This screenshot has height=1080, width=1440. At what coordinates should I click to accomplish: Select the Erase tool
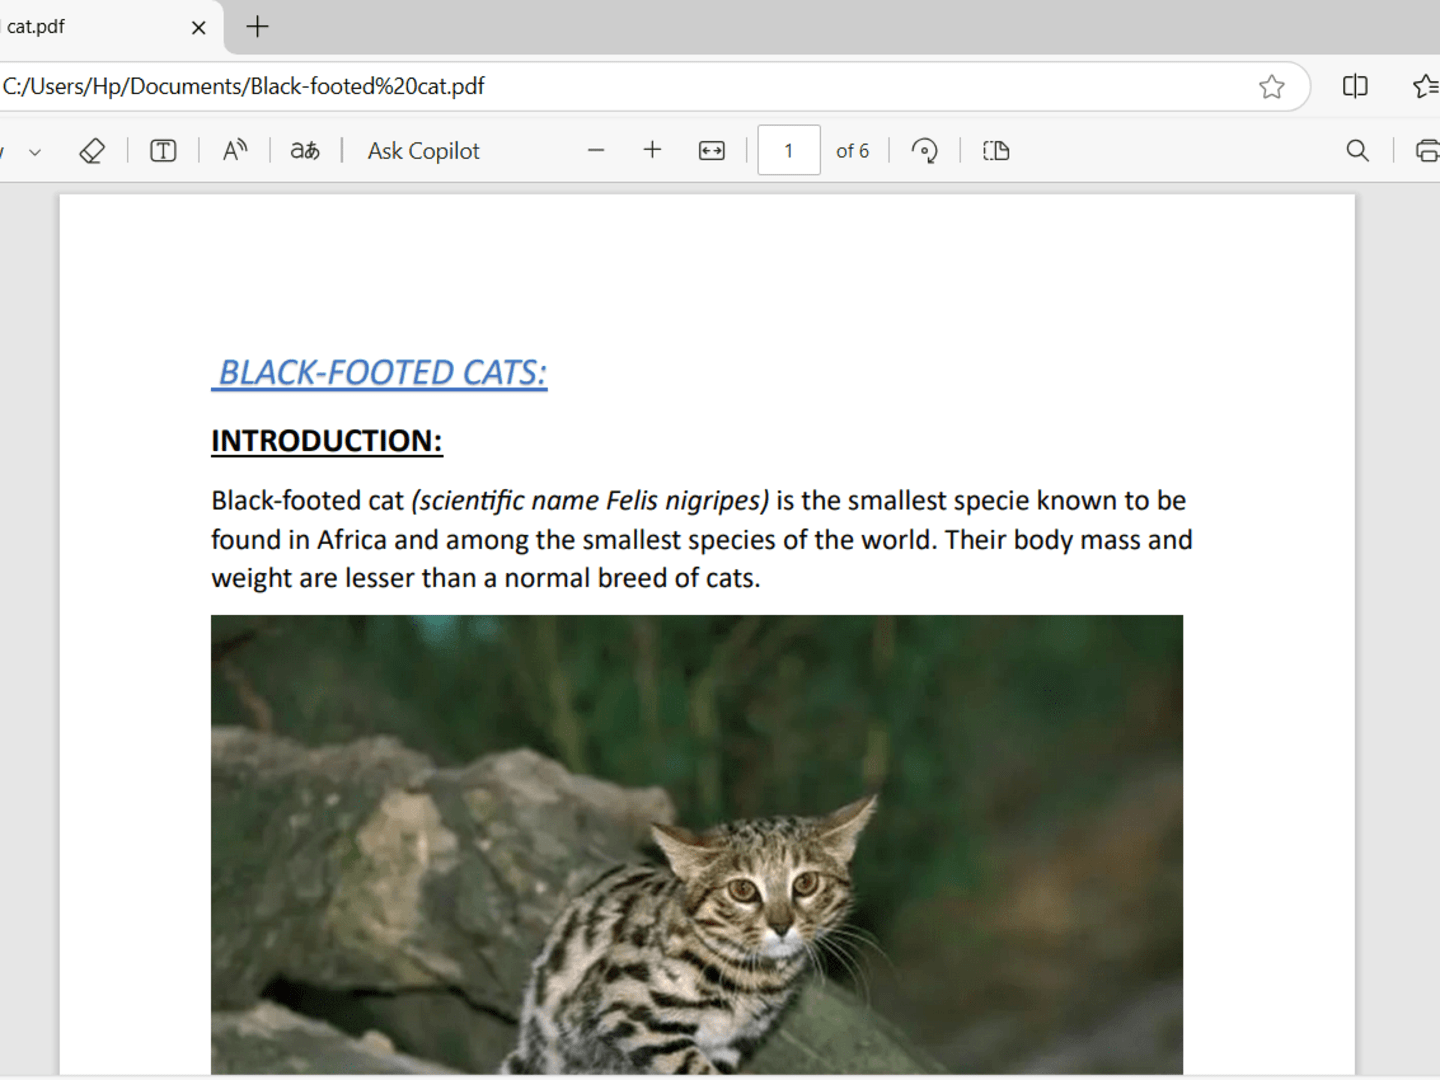click(x=92, y=151)
